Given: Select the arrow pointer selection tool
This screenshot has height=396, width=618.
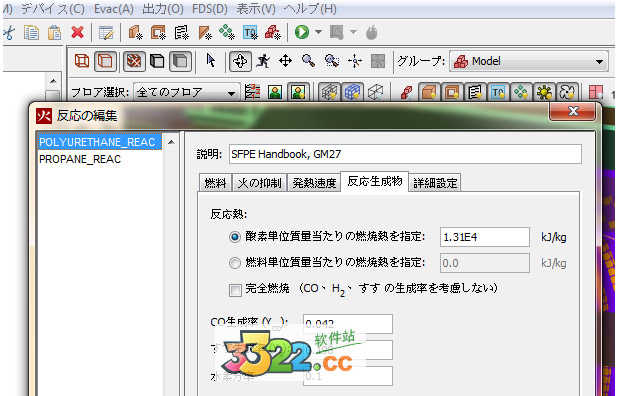Looking at the screenshot, I should (x=211, y=61).
